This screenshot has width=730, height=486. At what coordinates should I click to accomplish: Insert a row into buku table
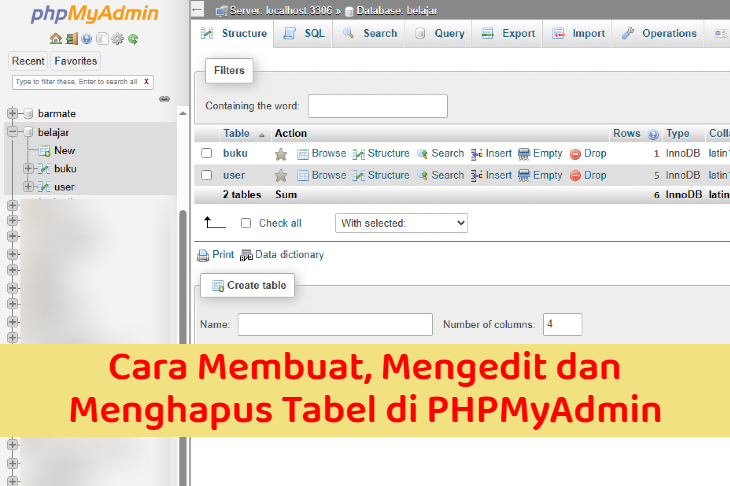click(x=491, y=154)
